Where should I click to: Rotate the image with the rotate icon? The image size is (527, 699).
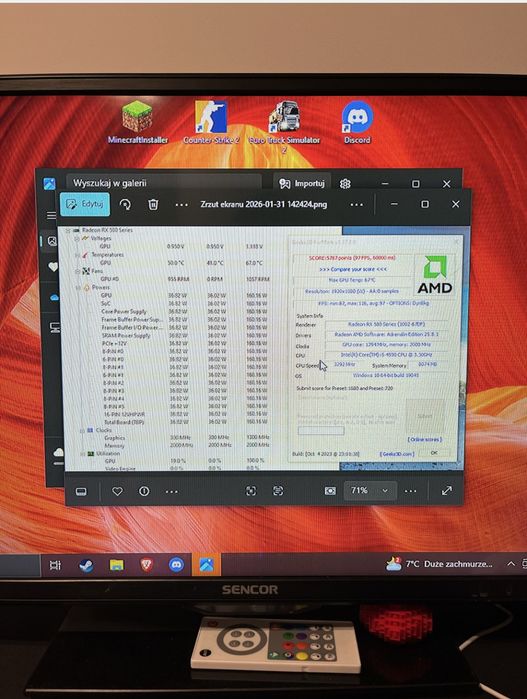tap(125, 205)
